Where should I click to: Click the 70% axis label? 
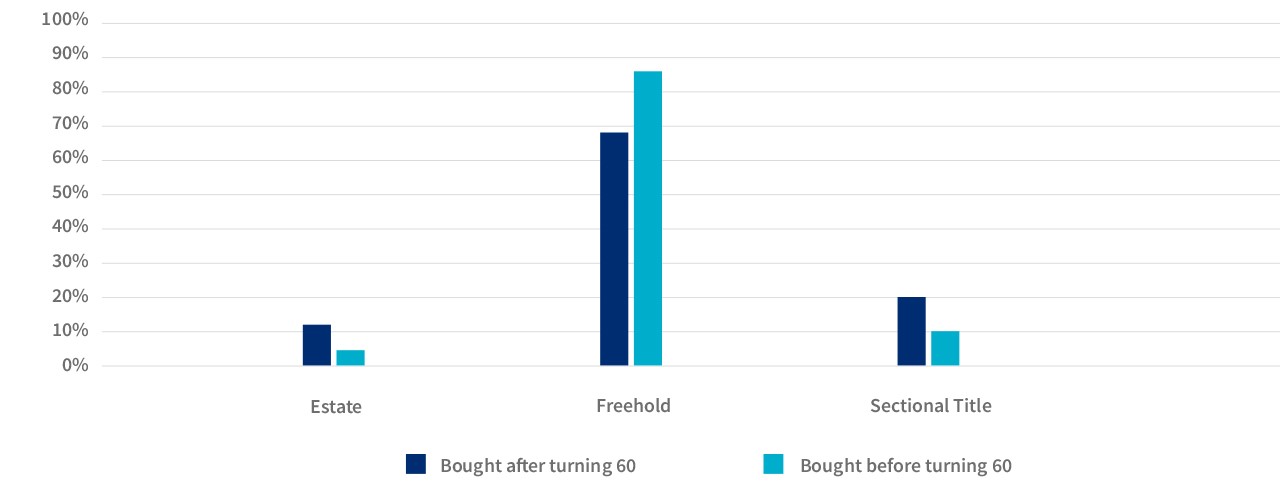coord(70,125)
